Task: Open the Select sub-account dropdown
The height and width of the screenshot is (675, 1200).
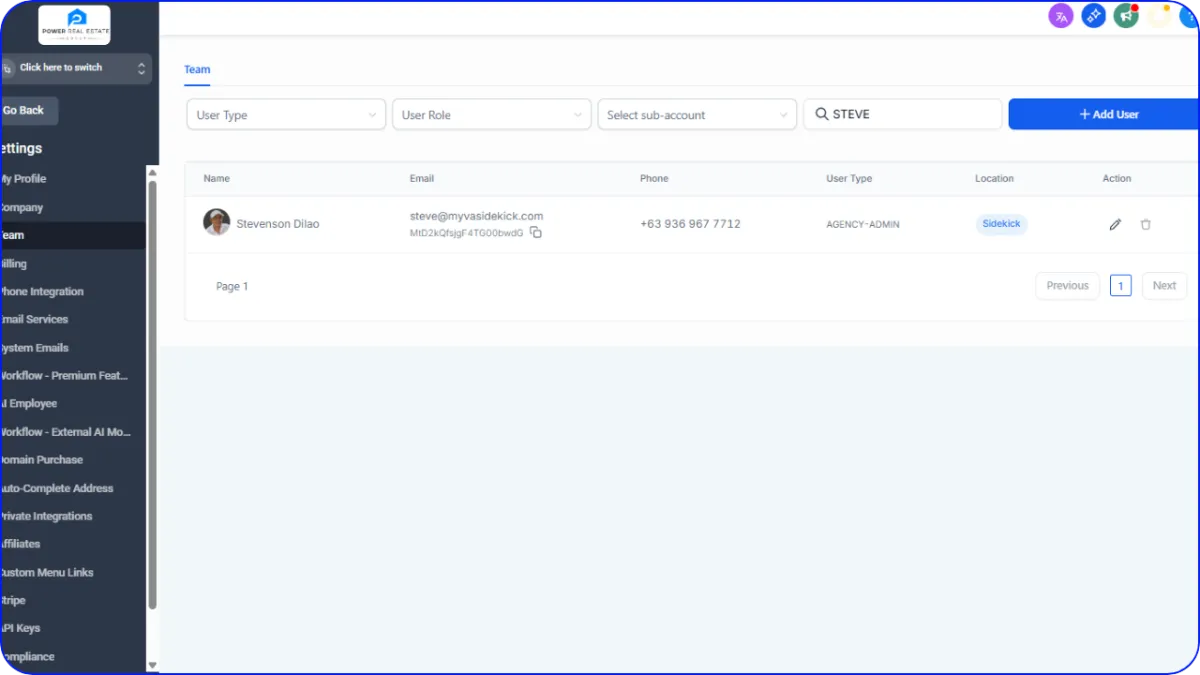Action: [x=697, y=115]
